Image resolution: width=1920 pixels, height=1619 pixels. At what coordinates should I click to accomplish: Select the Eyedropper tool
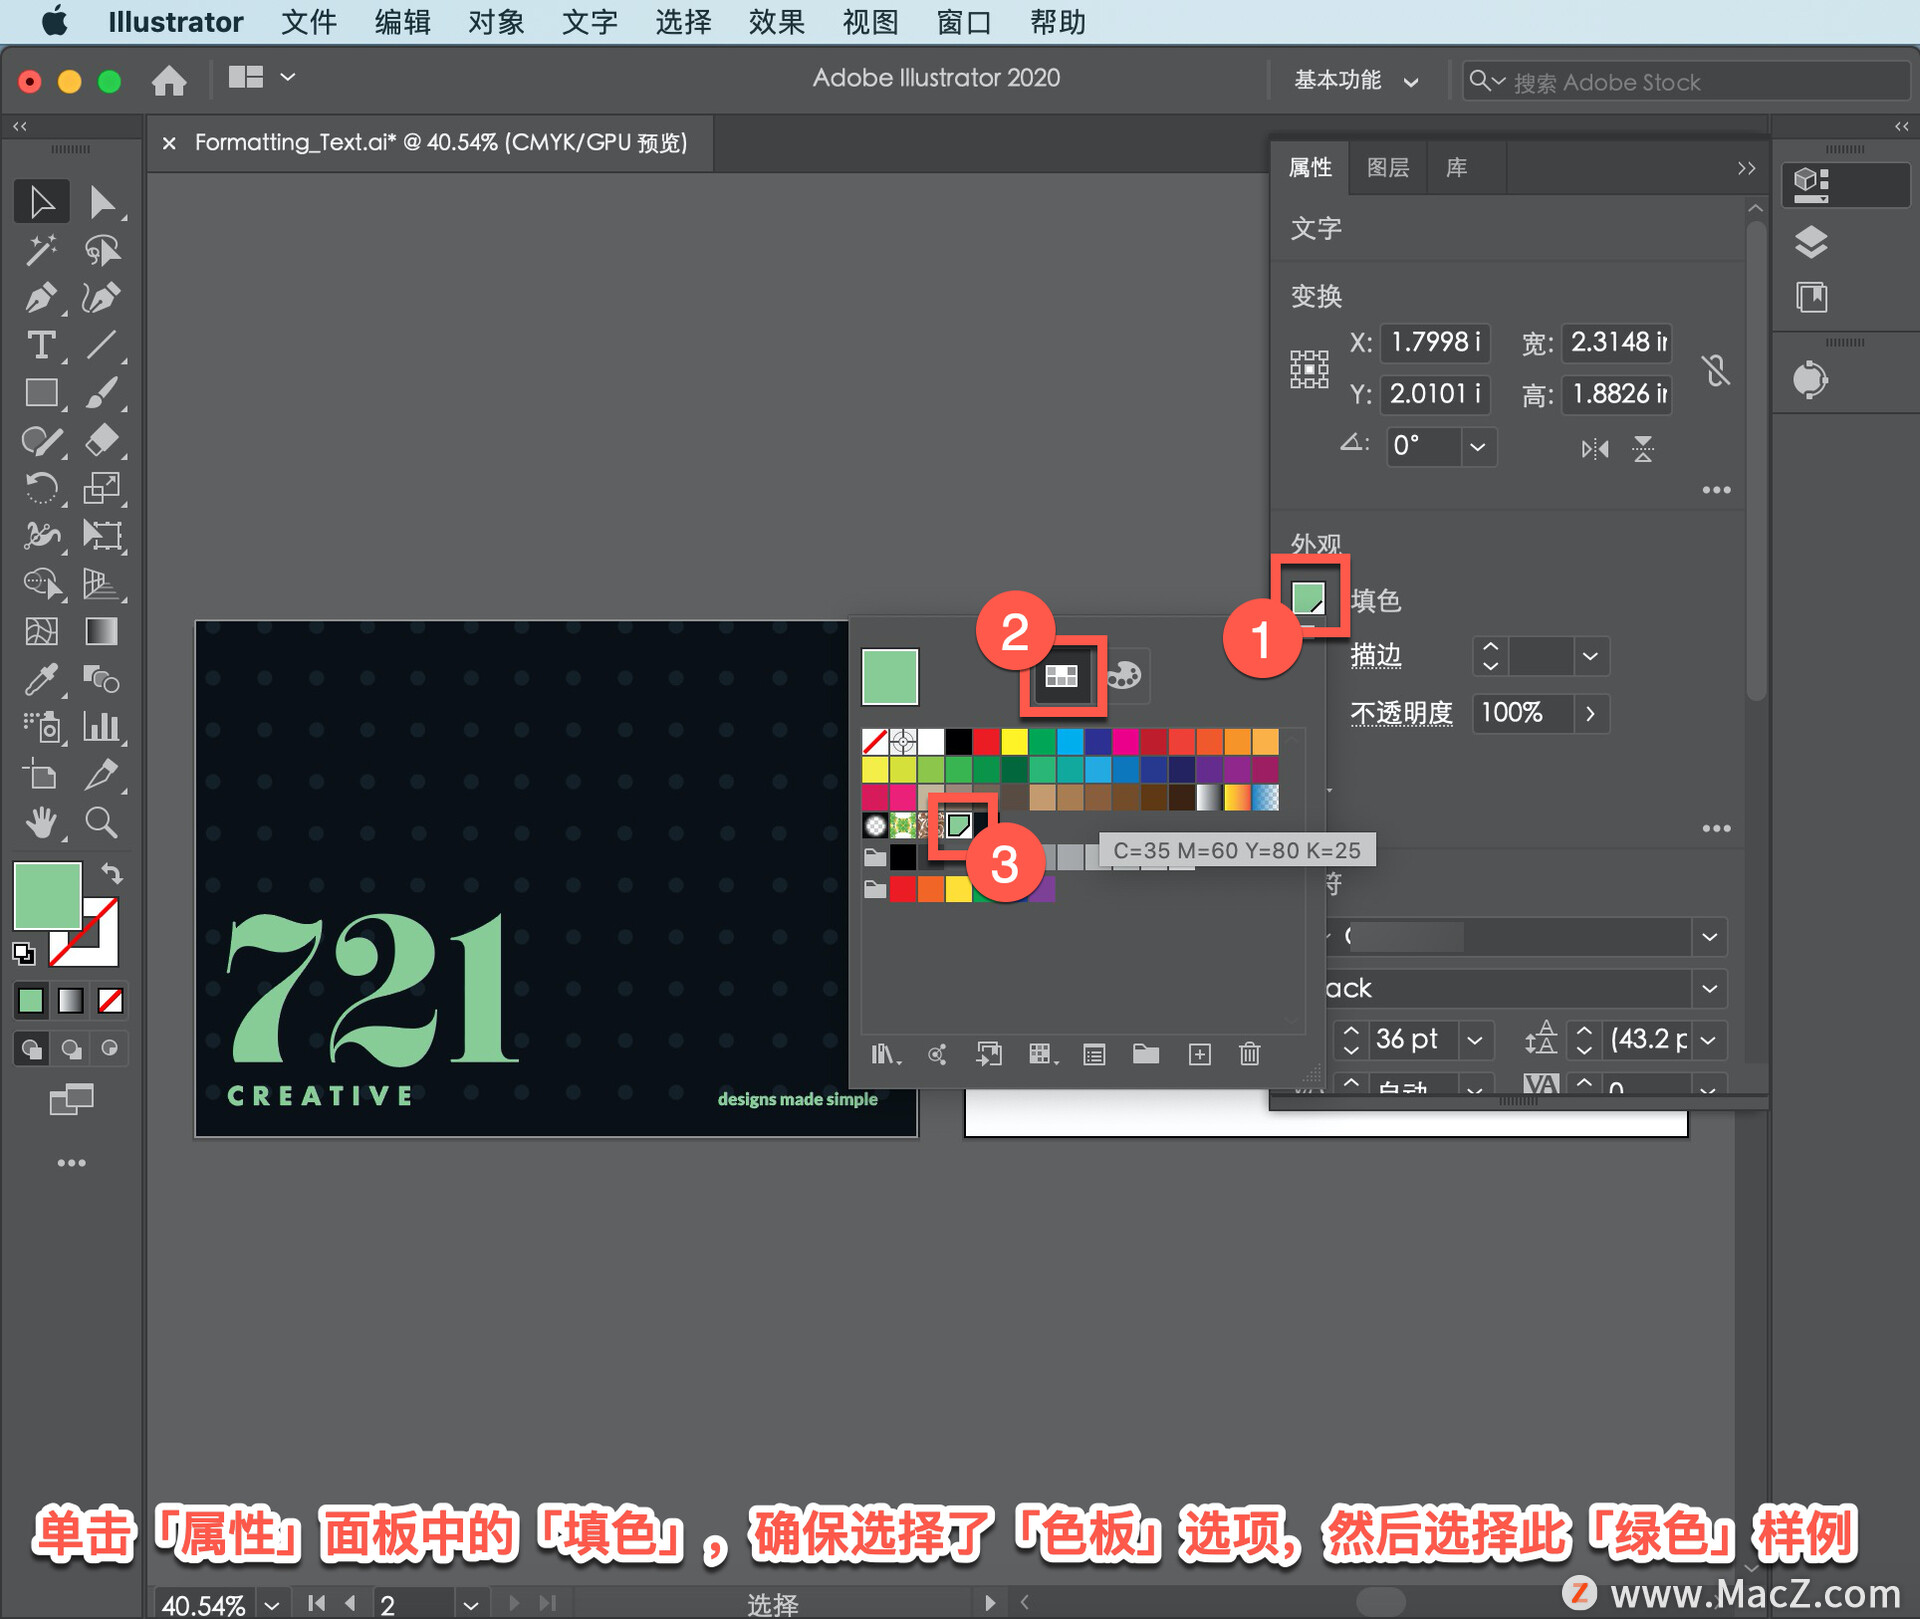tap(41, 679)
